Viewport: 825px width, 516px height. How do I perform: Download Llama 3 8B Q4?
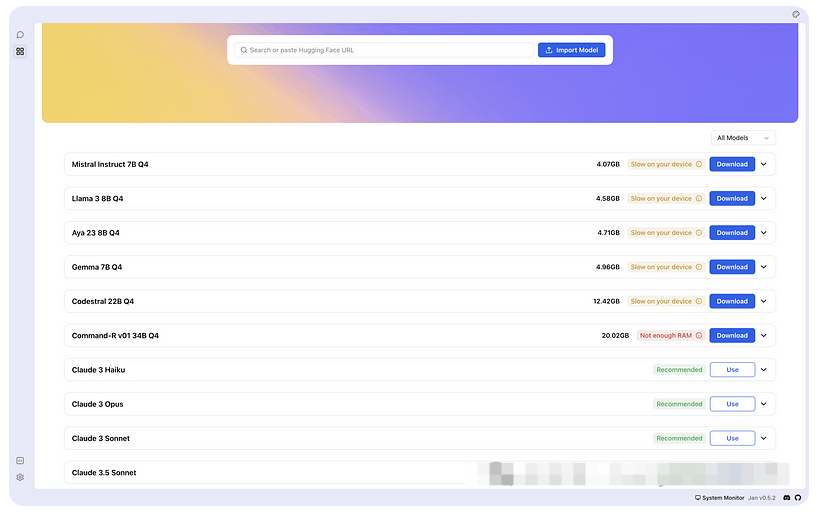click(732, 198)
